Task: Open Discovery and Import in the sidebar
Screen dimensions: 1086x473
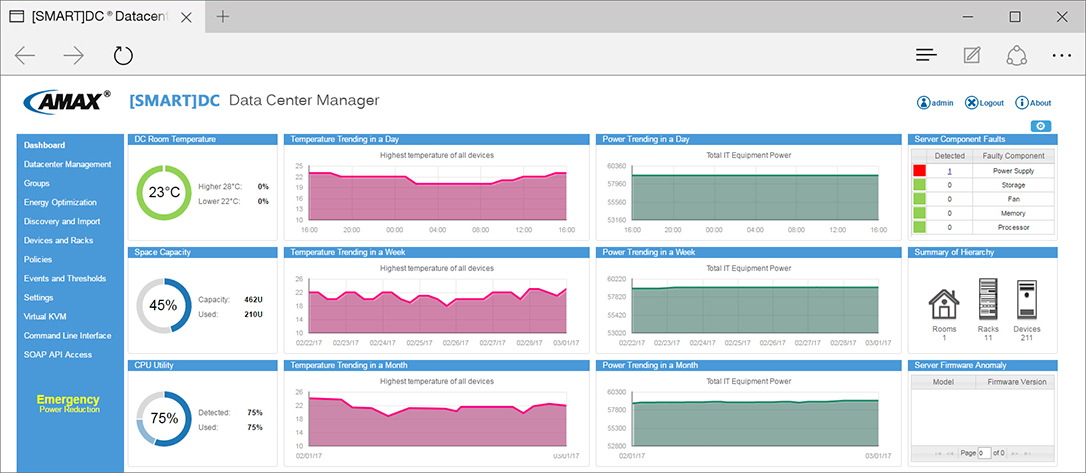Action: tap(62, 222)
